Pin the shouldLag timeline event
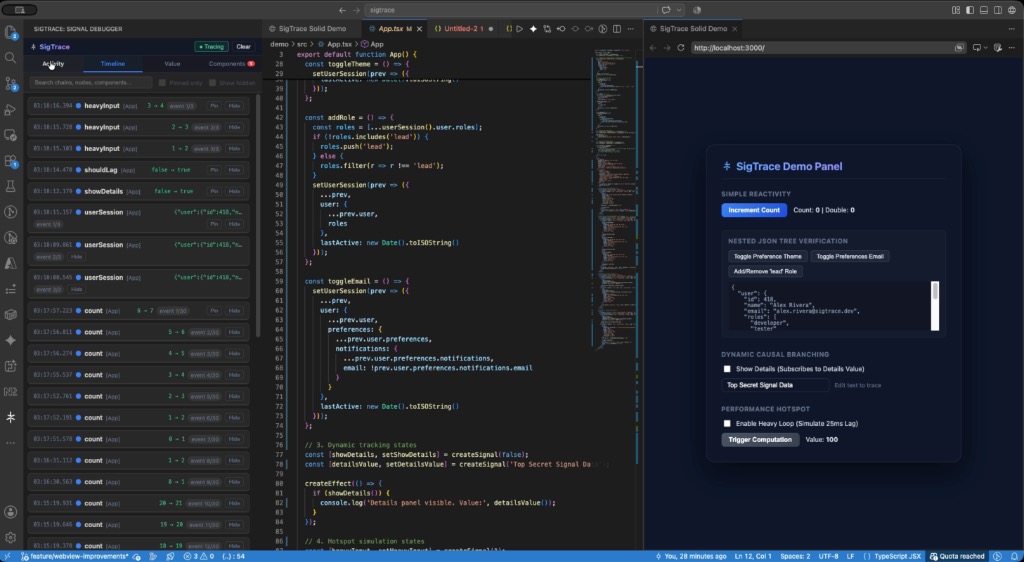 click(214, 170)
